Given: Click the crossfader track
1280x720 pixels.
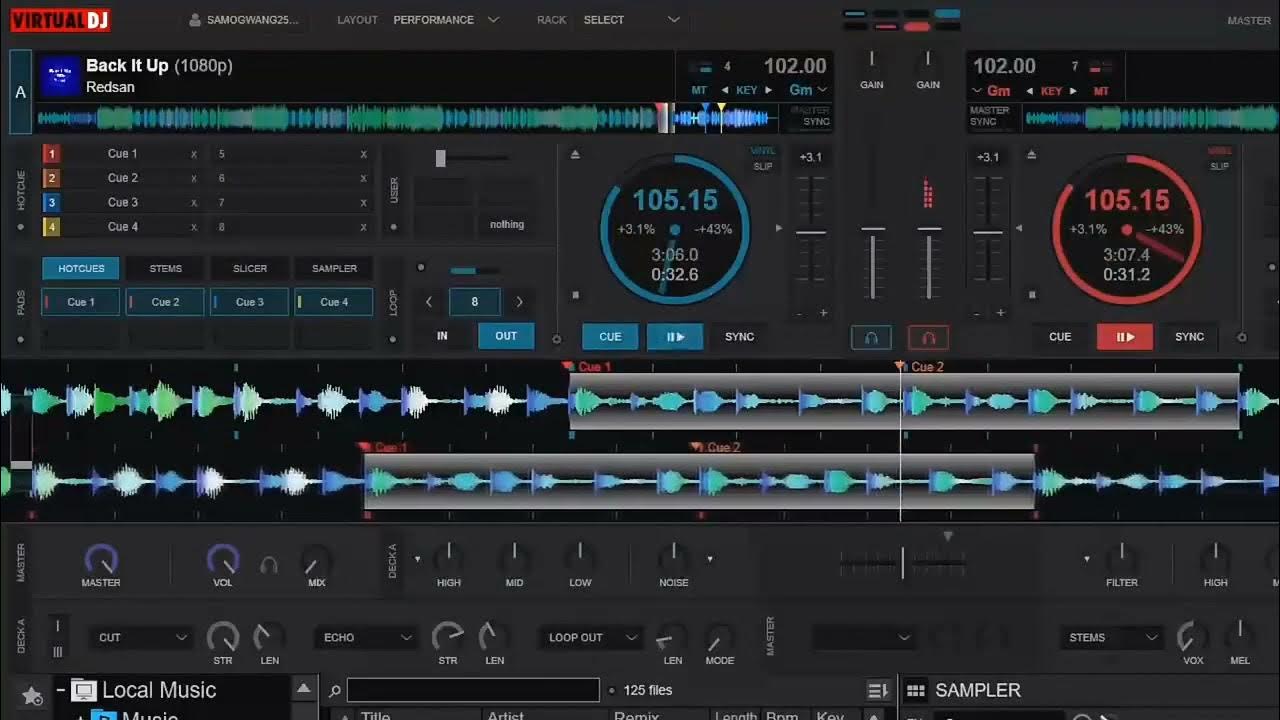Looking at the screenshot, I should coord(903,563).
